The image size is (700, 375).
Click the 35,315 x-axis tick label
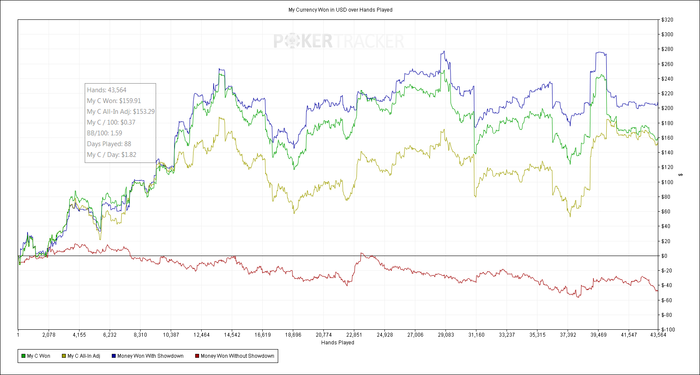click(538, 334)
